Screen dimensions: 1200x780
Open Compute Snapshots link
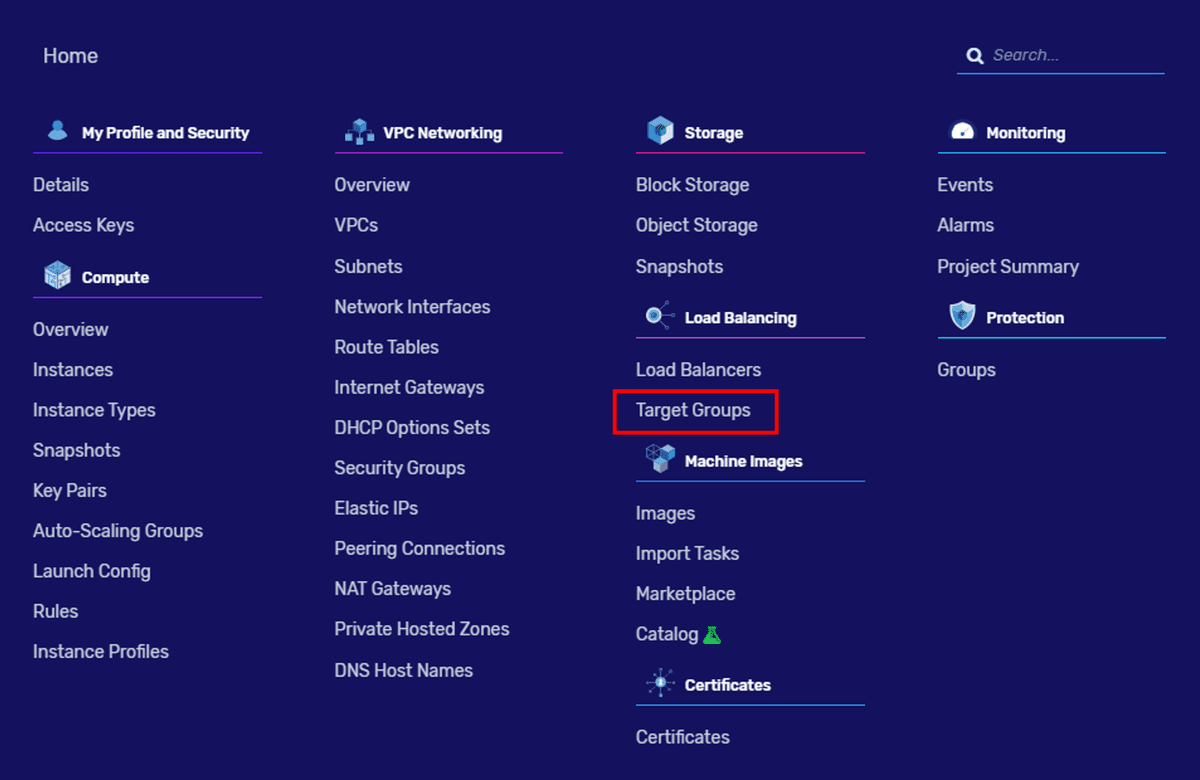76,451
